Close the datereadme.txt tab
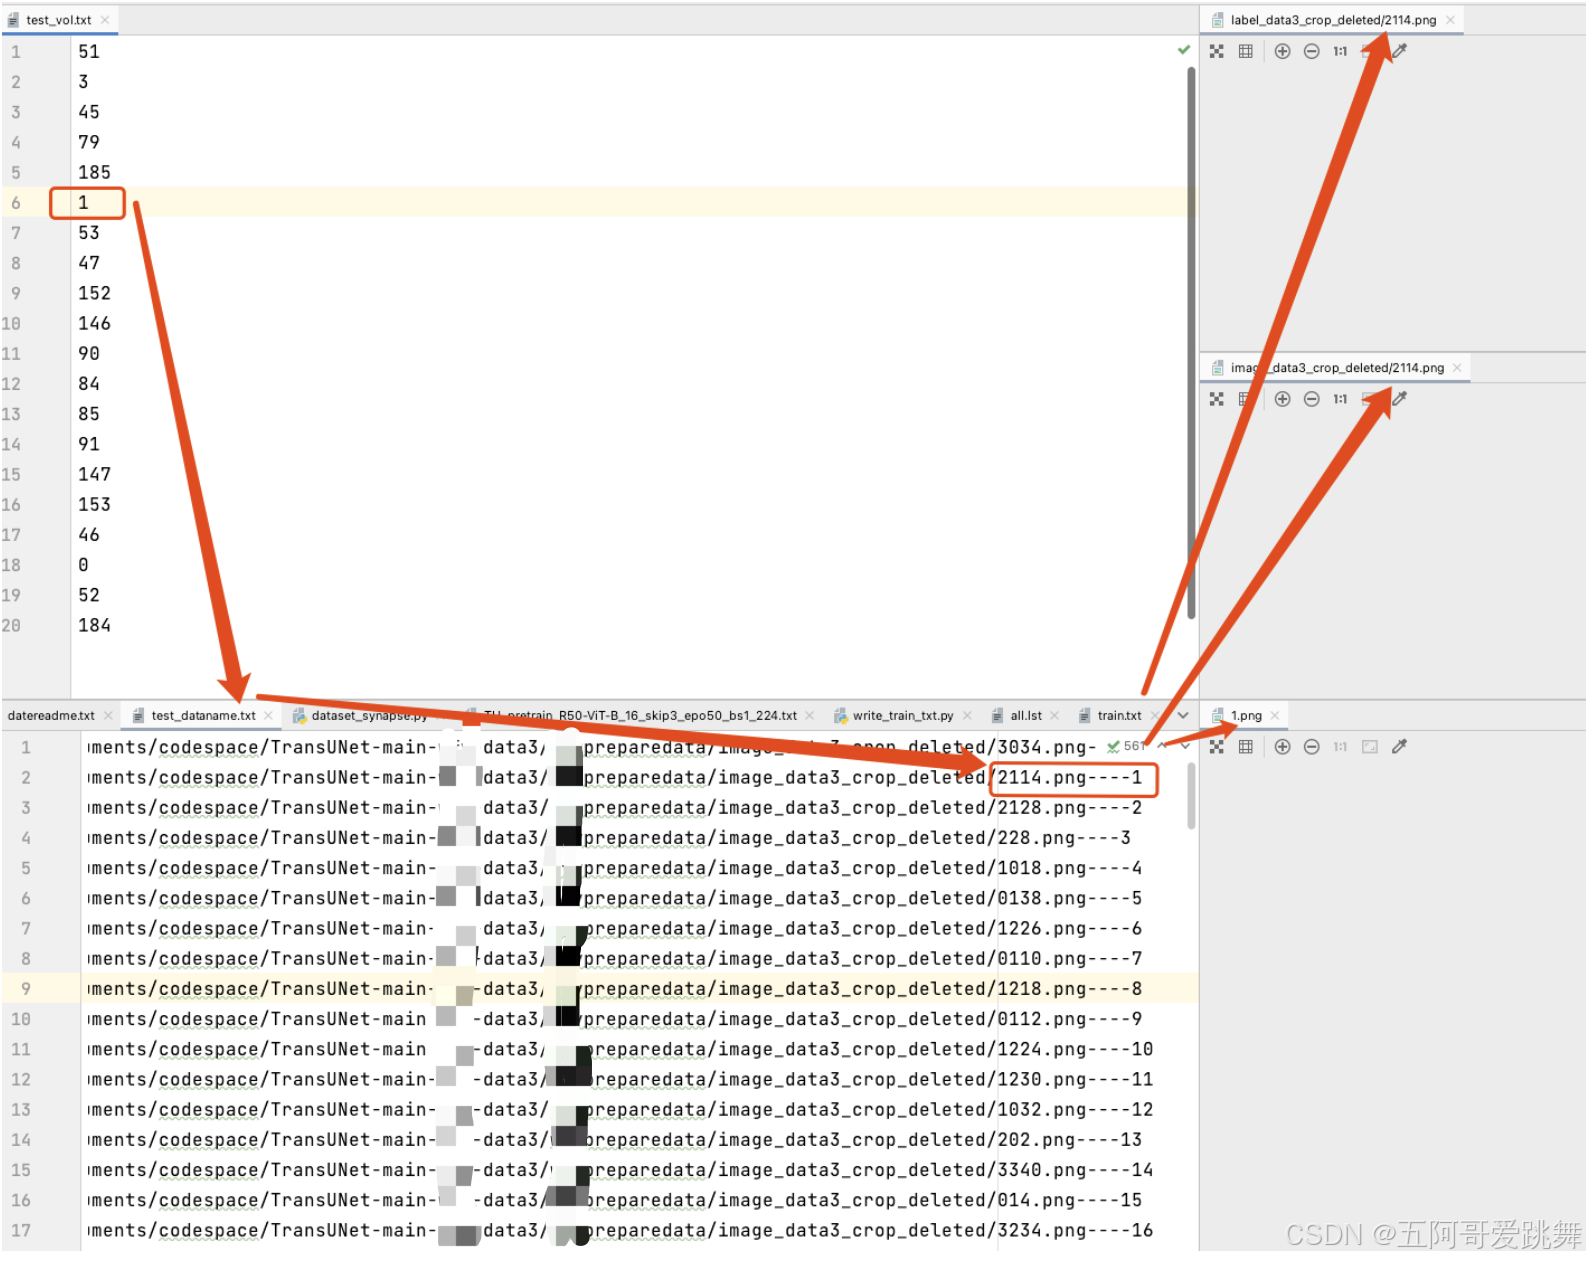The image size is (1586, 1262). click(108, 716)
